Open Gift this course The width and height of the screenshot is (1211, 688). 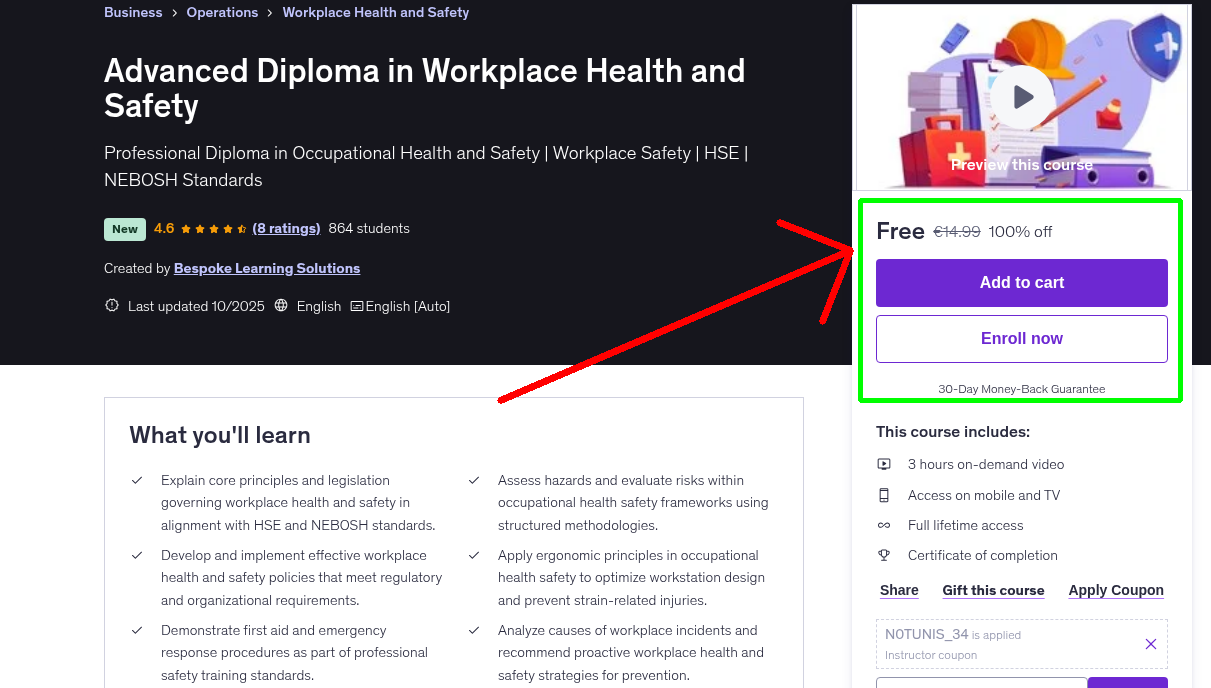pos(993,590)
